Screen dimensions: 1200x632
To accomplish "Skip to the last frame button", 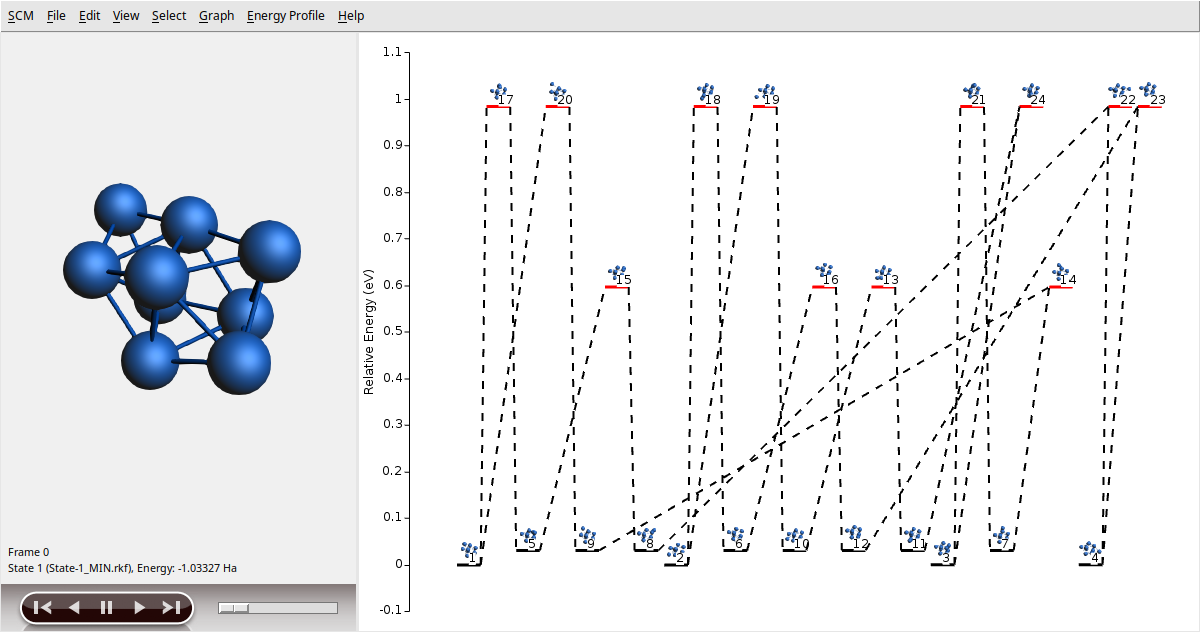I will [x=171, y=607].
